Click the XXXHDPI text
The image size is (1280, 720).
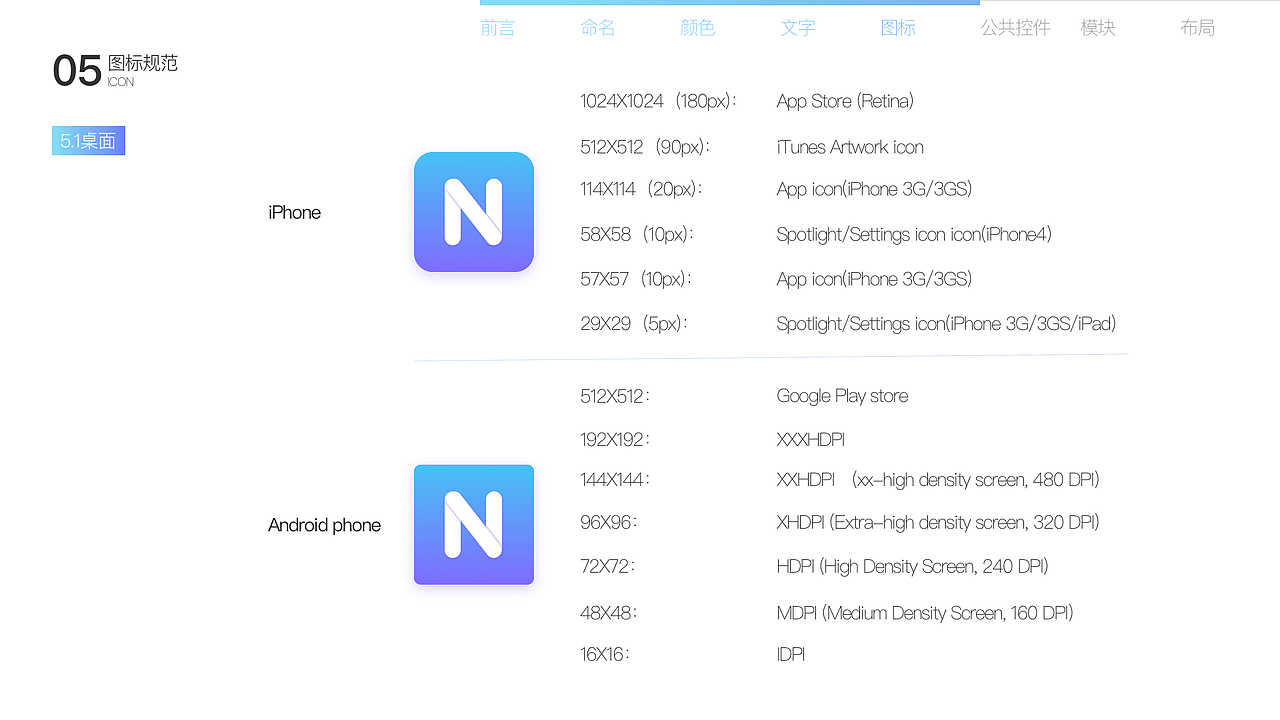[x=811, y=439]
